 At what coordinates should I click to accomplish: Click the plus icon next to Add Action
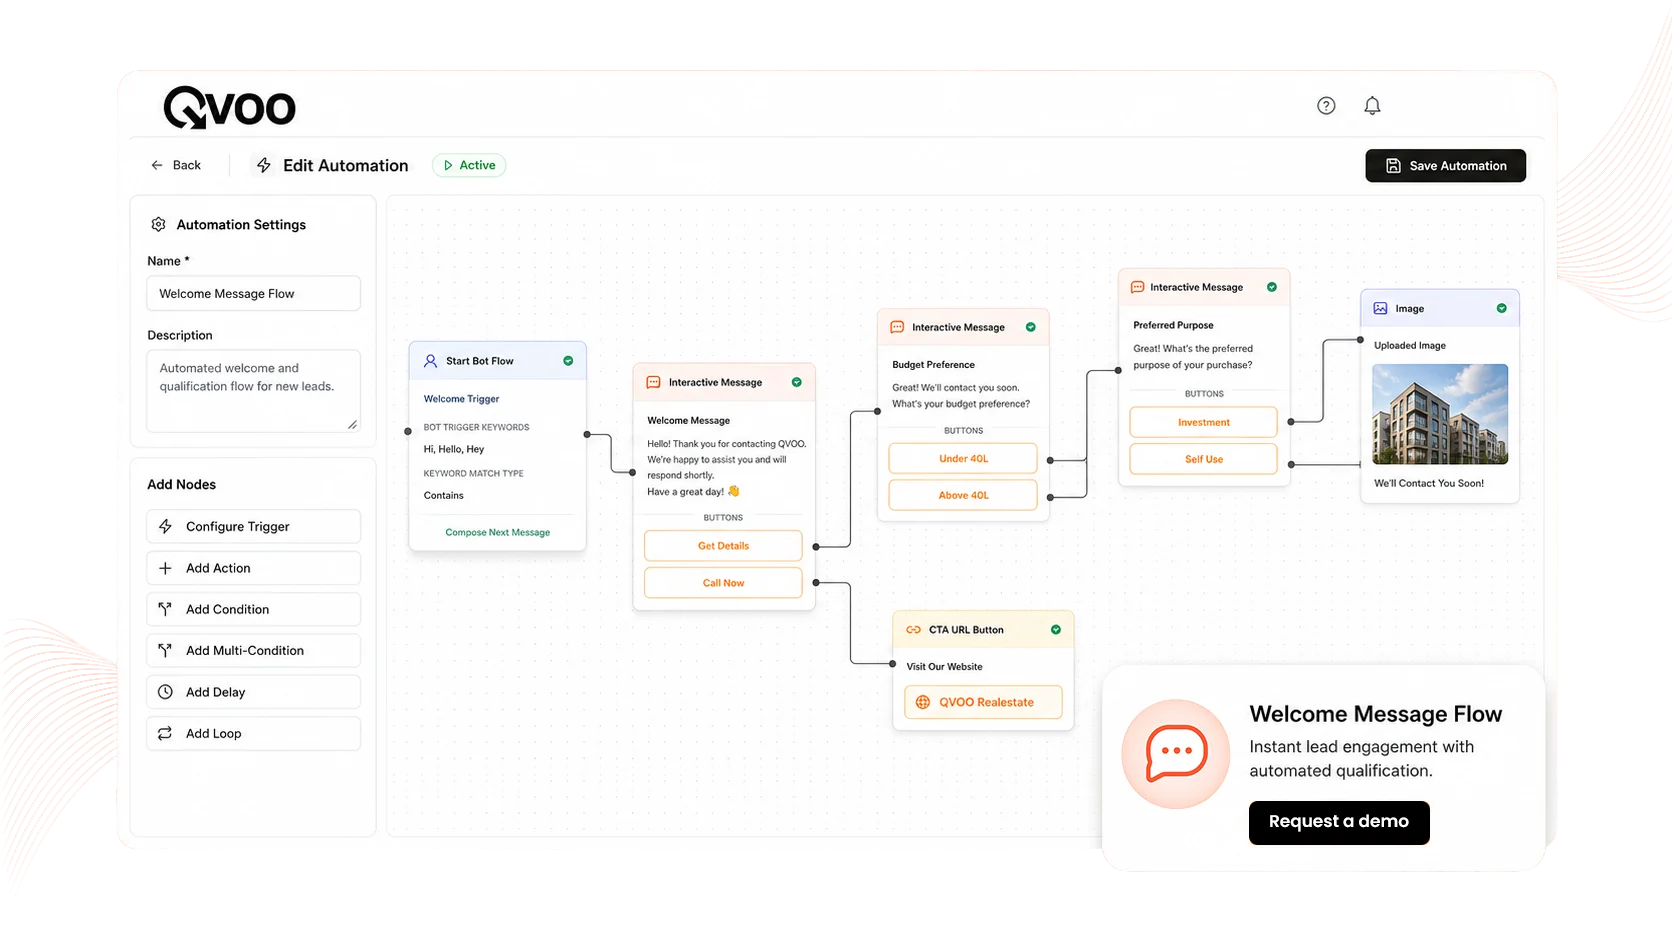[x=166, y=568]
